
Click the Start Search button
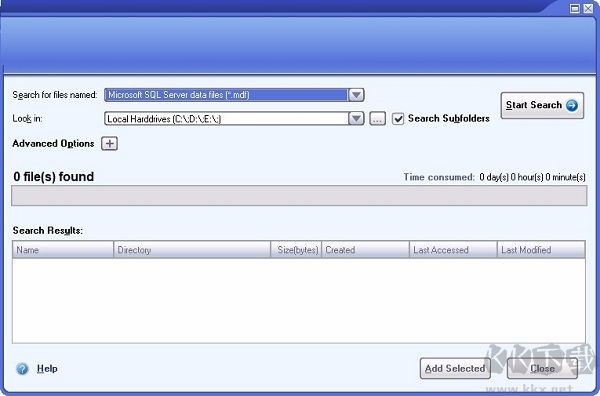pos(542,105)
